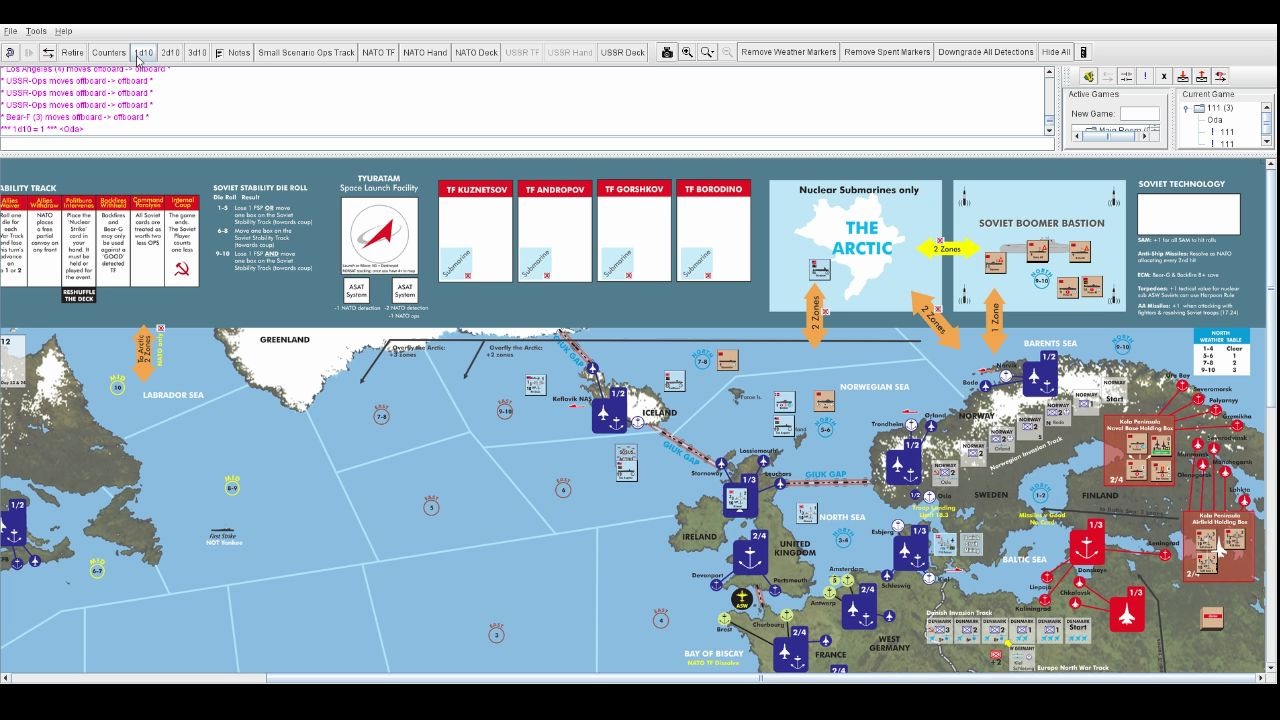The image size is (1280, 720).
Task: Open the zoom level dropdown magnifier
Action: point(707,52)
